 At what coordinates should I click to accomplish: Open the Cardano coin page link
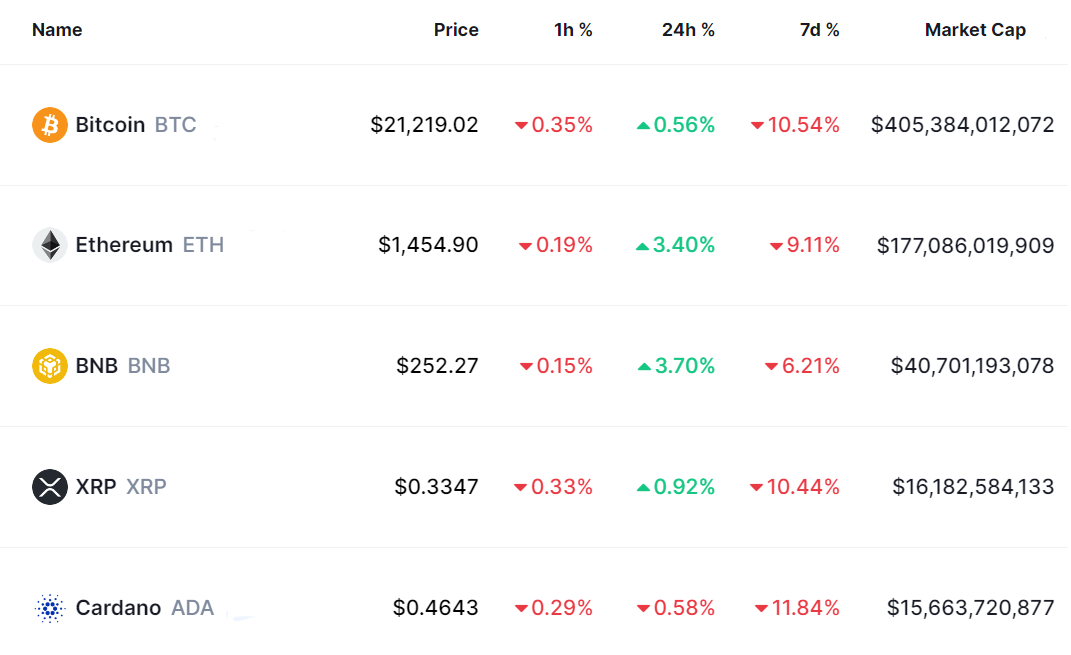[118, 608]
